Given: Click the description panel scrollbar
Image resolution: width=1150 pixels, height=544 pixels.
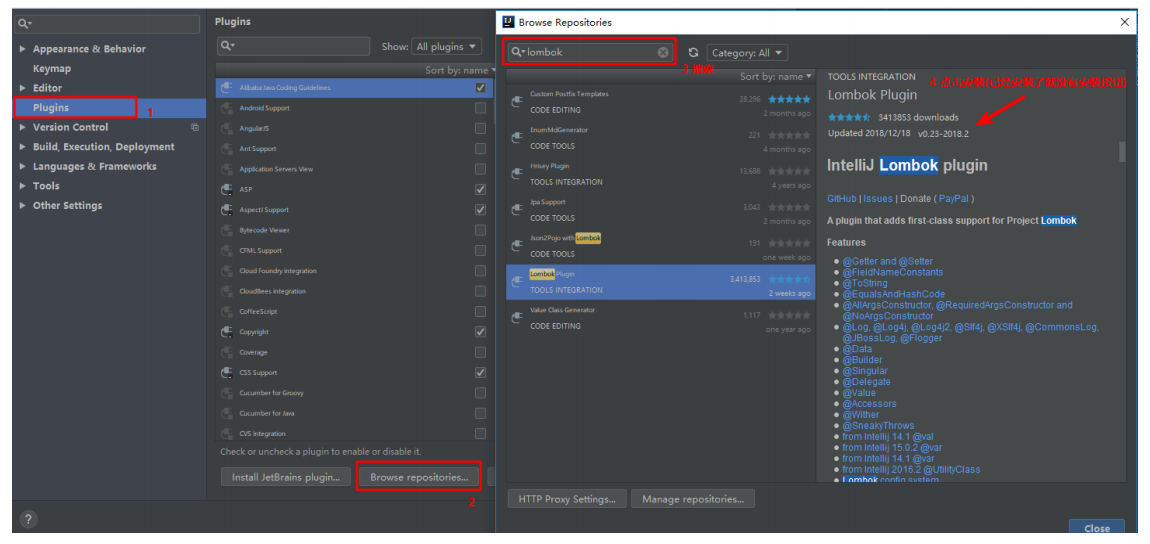Looking at the screenshot, I should click(x=1121, y=152).
